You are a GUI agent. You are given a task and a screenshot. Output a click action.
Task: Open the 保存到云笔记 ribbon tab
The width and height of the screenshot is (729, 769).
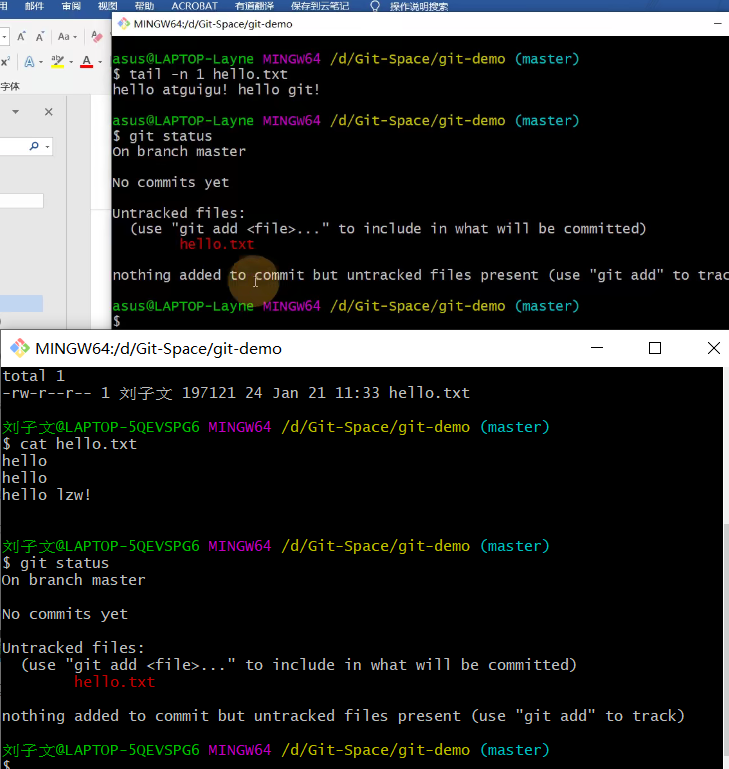320,6
